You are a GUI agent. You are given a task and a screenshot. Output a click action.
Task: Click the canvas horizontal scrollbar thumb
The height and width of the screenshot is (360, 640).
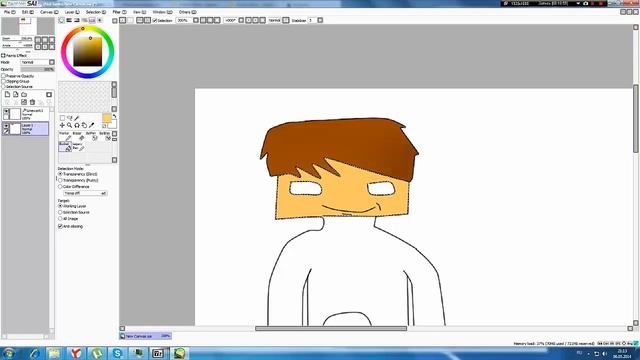pyautogui.click(x=331, y=328)
